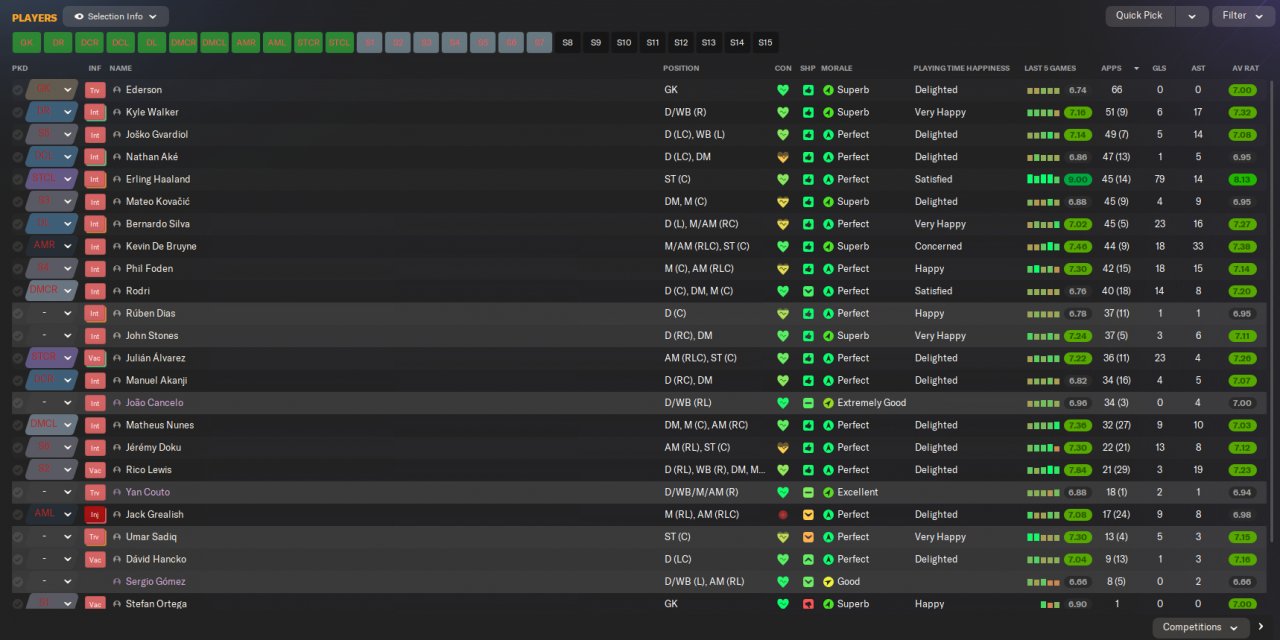Click Stefan Ortega's red sharpness icon
The width and height of the screenshot is (1280, 640).
point(808,604)
